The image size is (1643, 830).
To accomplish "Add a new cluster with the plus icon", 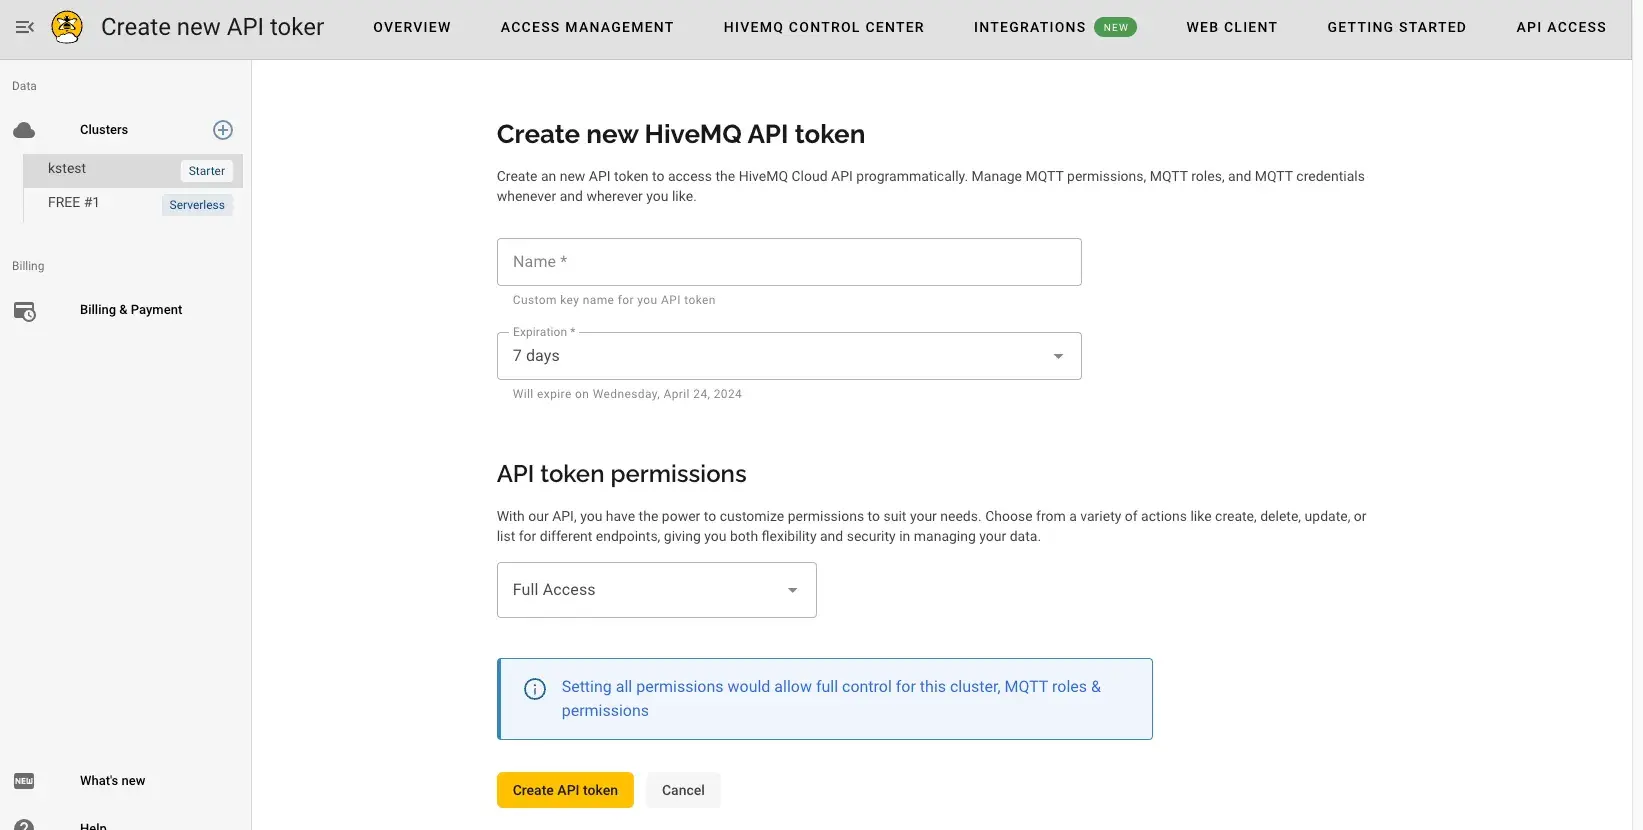I will [223, 130].
